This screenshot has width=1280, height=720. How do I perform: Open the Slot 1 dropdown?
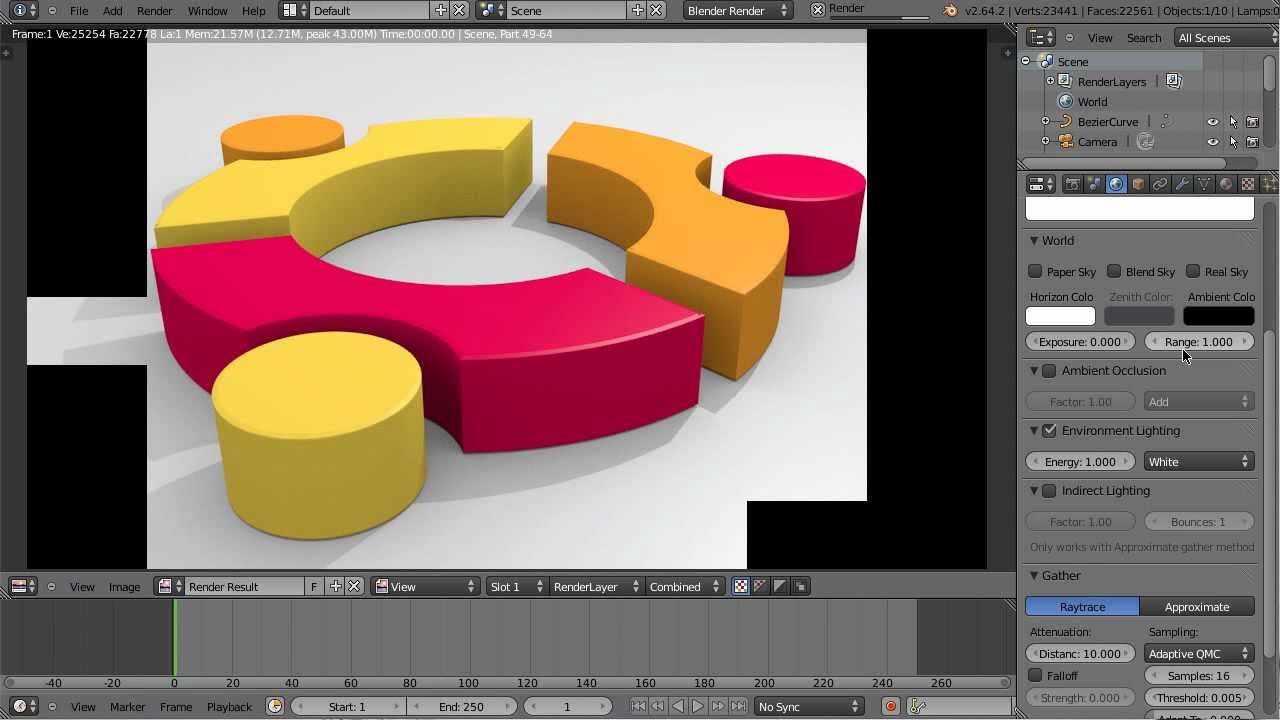[516, 586]
